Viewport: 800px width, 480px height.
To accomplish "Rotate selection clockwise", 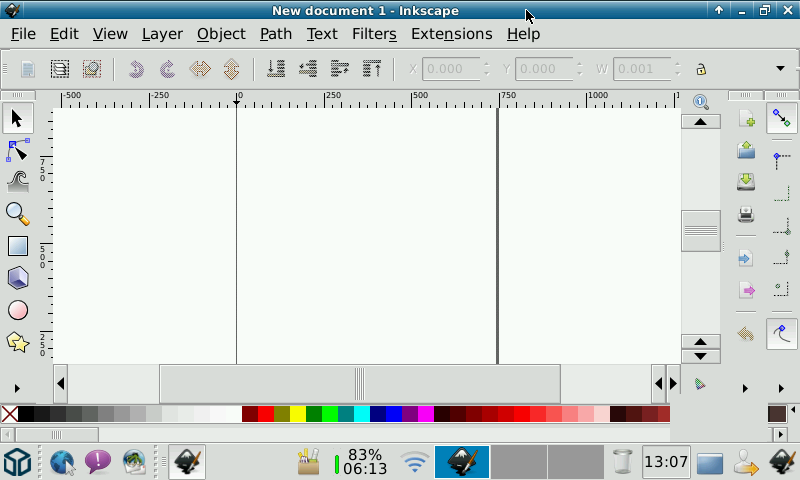I will (167, 69).
